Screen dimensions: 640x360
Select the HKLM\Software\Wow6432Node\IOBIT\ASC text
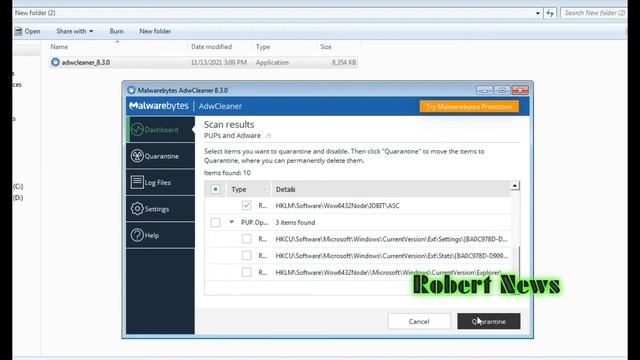click(x=337, y=205)
